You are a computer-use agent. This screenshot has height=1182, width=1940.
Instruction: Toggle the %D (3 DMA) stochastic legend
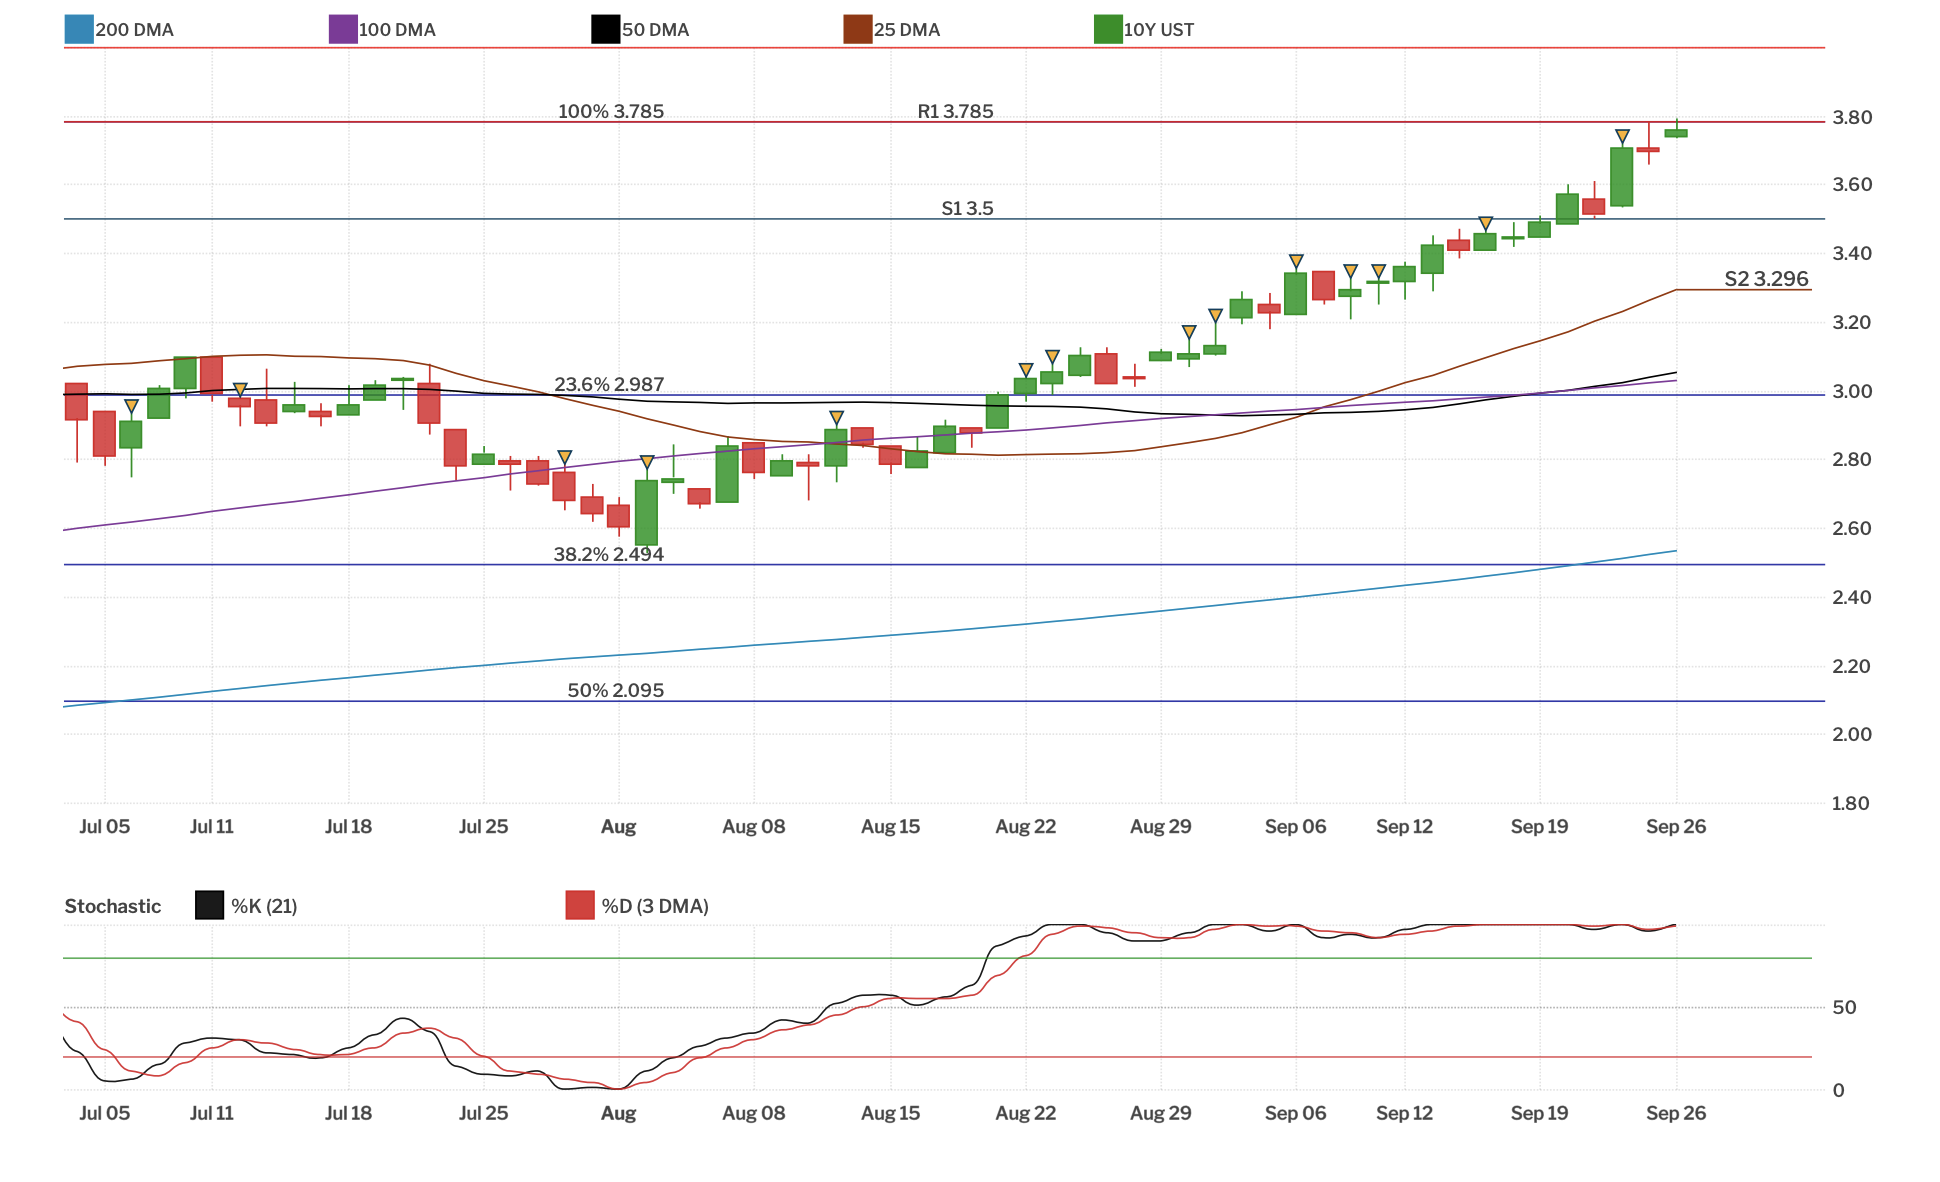[655, 906]
